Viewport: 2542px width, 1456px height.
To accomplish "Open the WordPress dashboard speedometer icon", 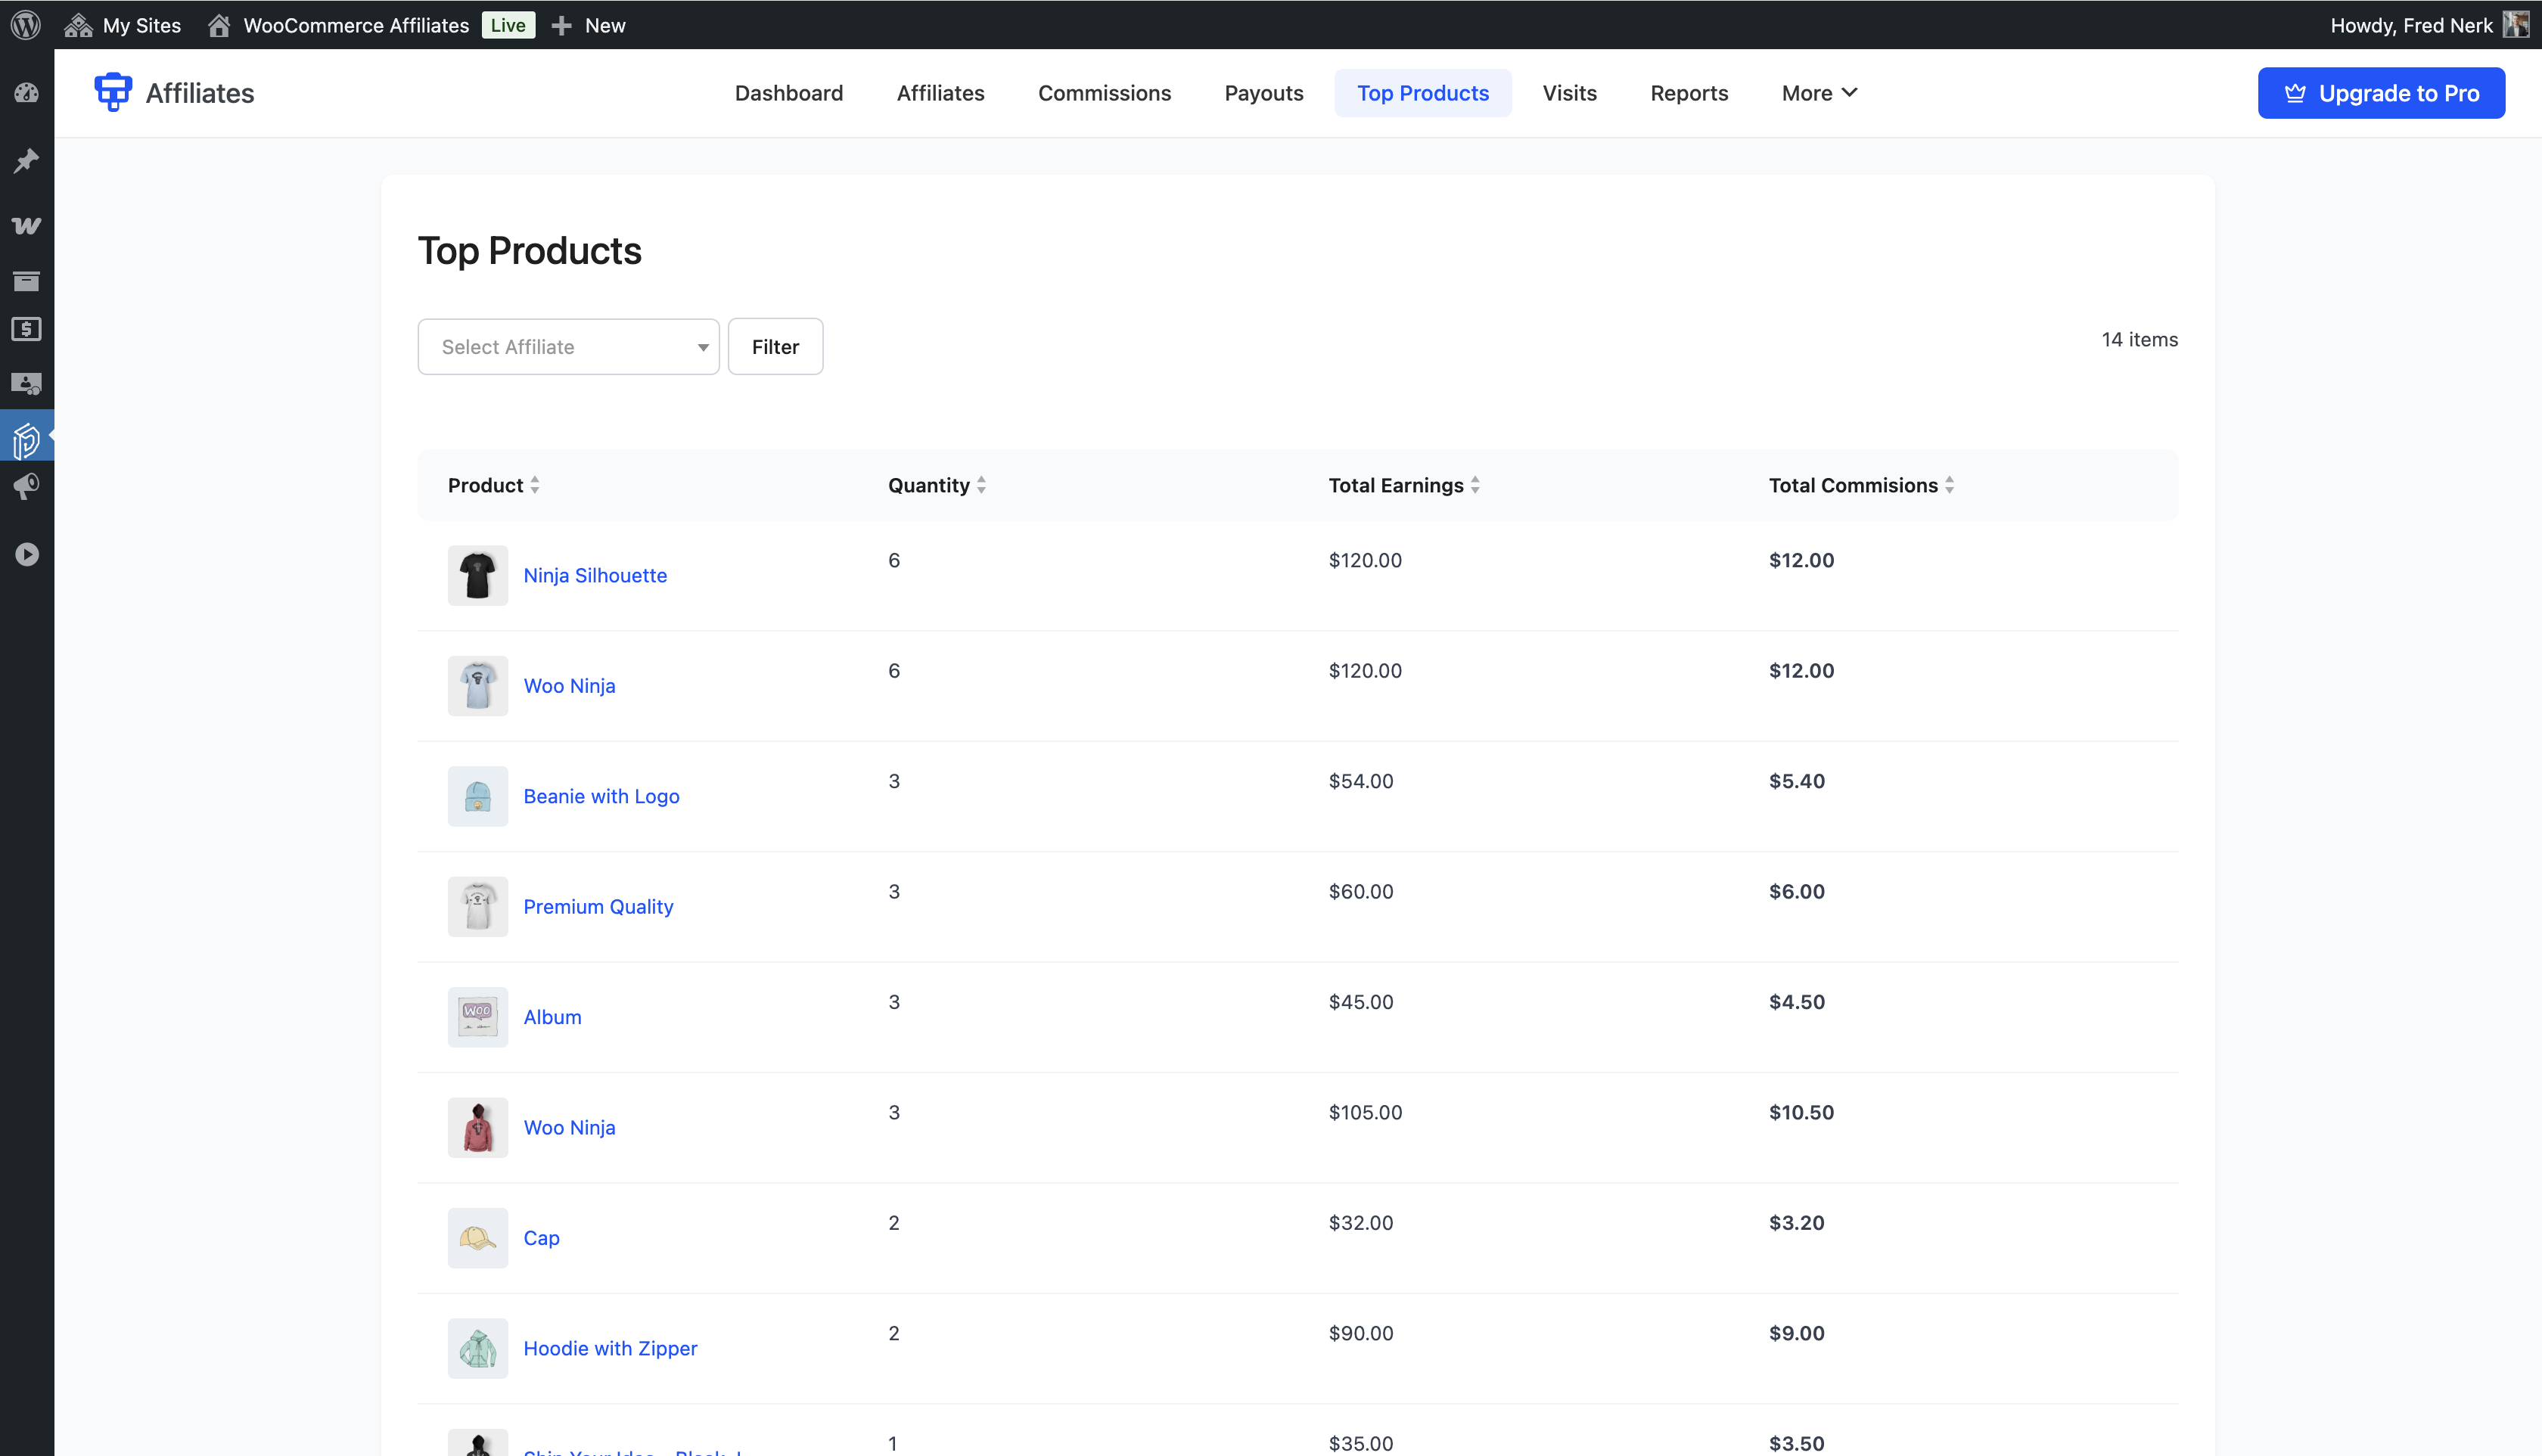I will click(26, 92).
